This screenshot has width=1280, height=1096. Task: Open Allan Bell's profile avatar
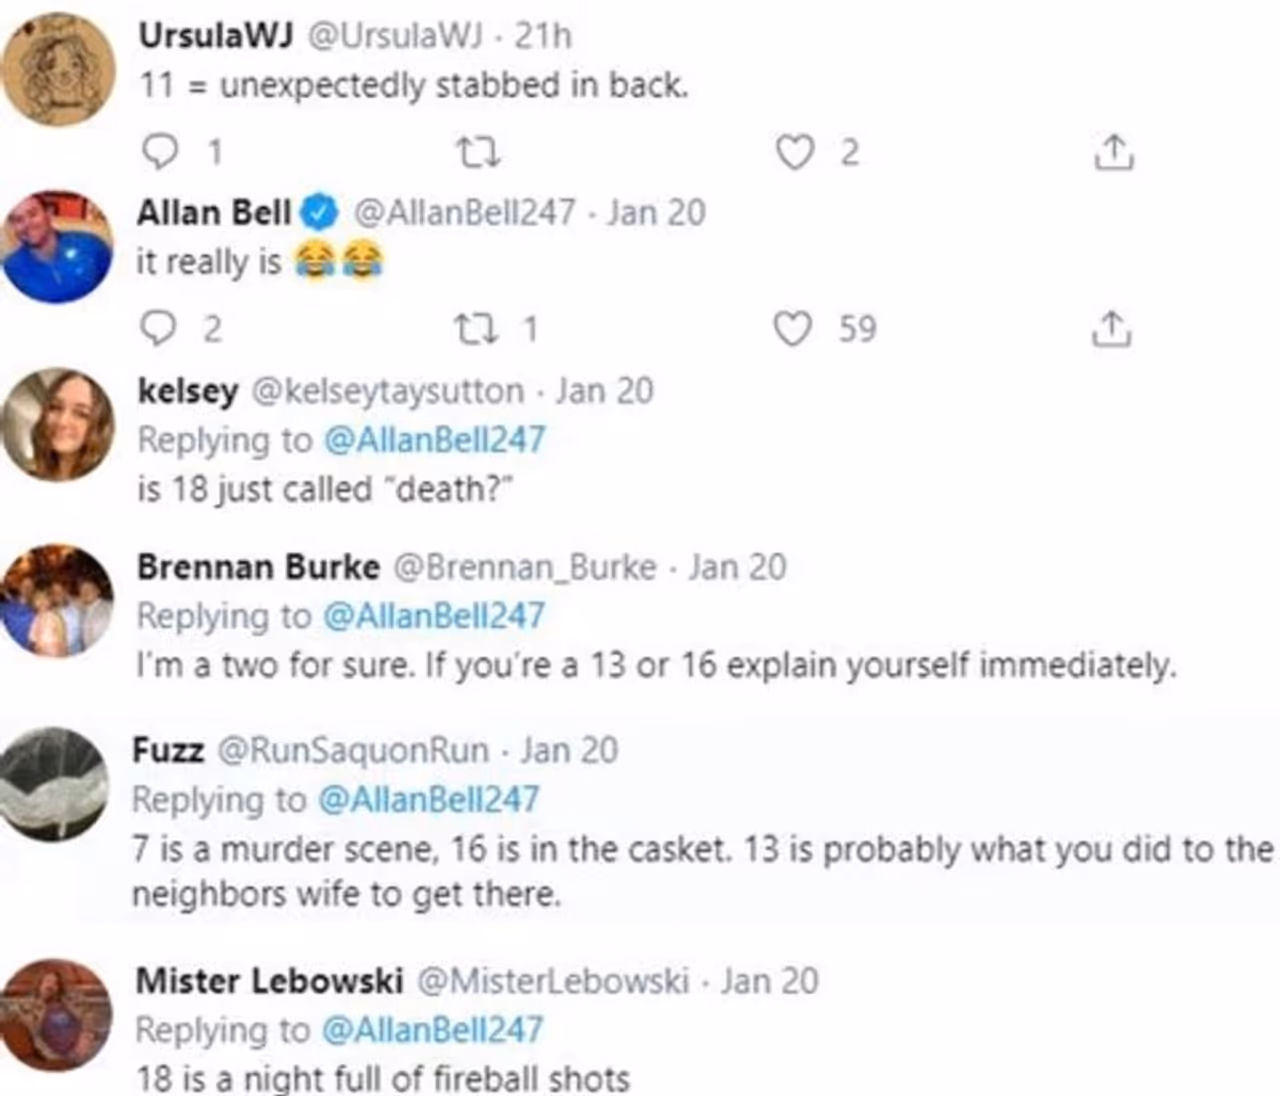[x=58, y=246]
